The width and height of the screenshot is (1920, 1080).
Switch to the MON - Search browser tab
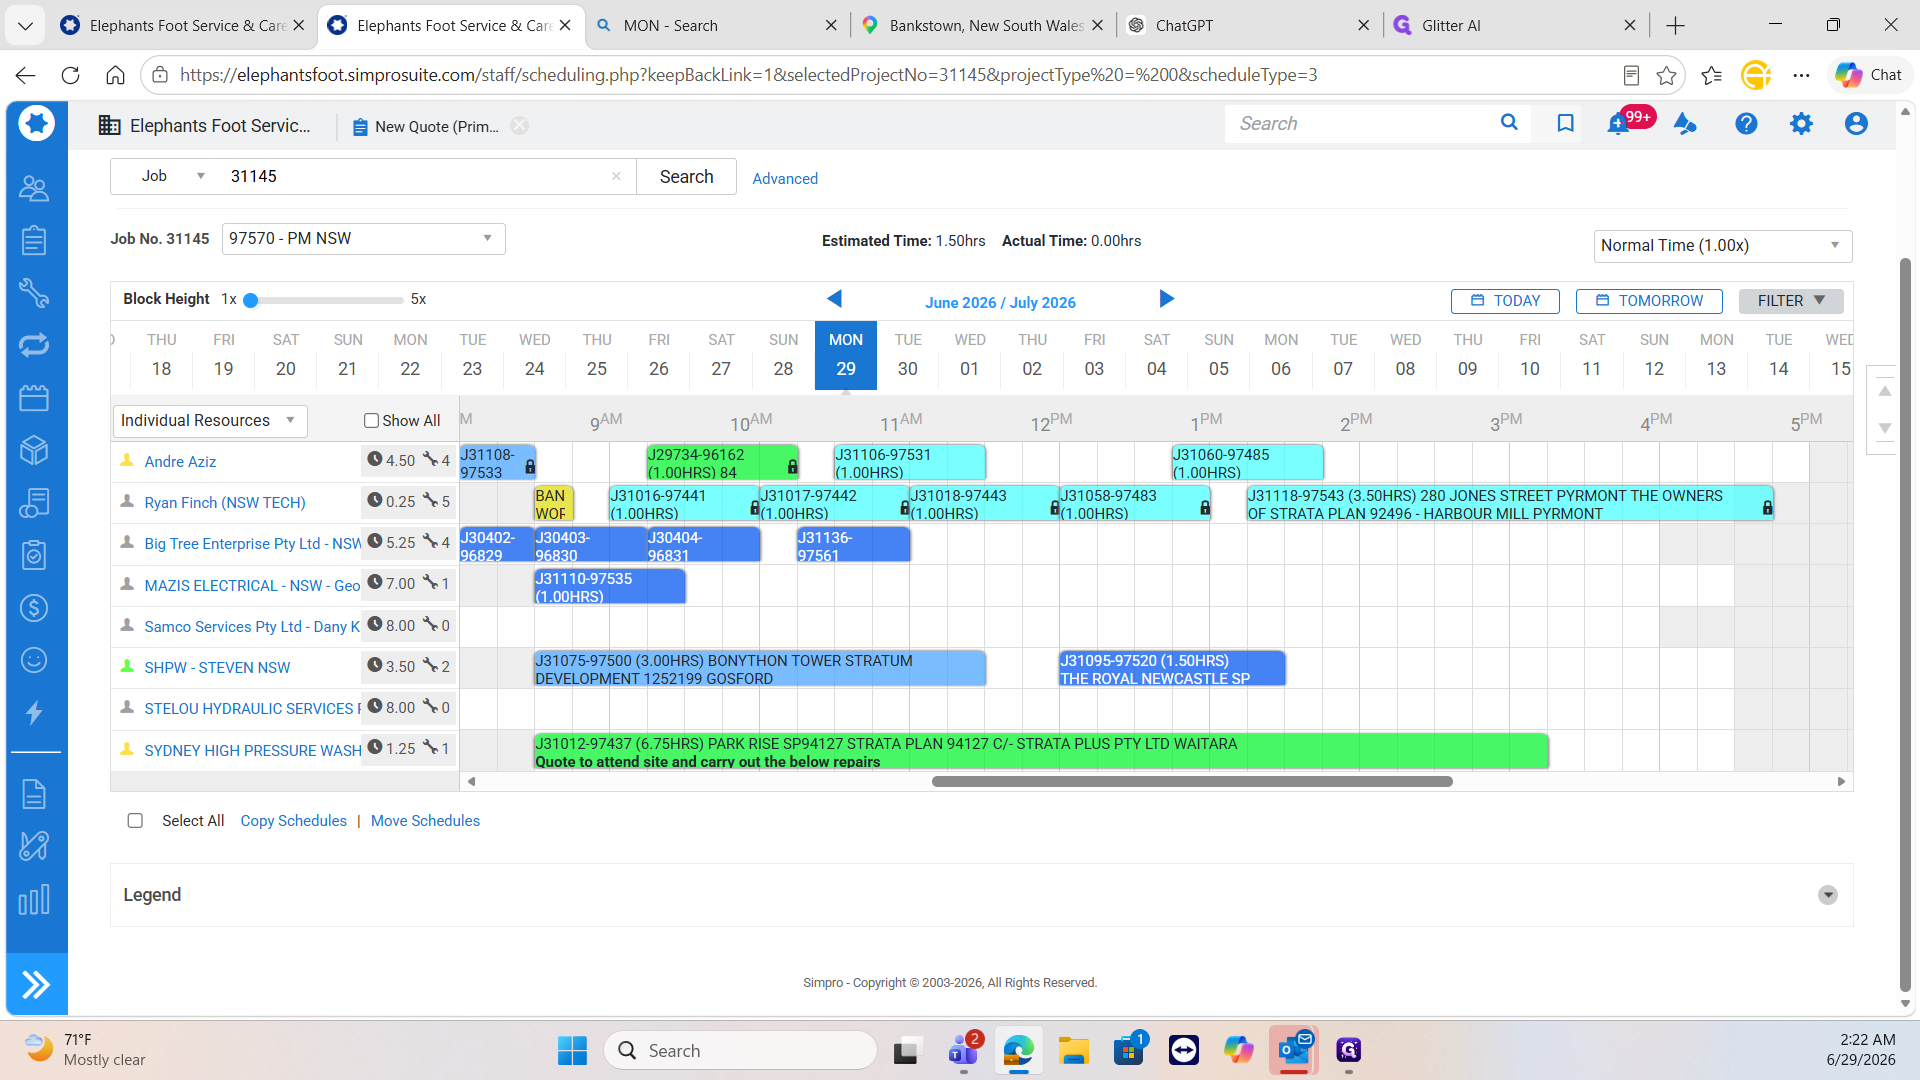715,25
